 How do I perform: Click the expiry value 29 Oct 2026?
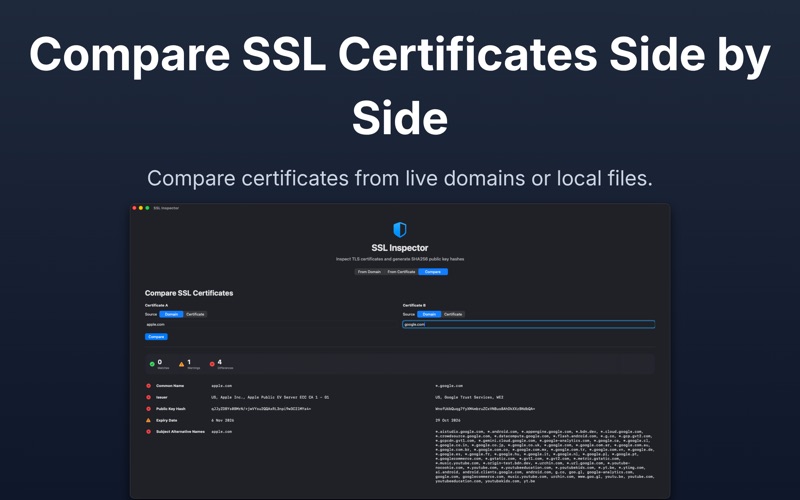coord(448,420)
